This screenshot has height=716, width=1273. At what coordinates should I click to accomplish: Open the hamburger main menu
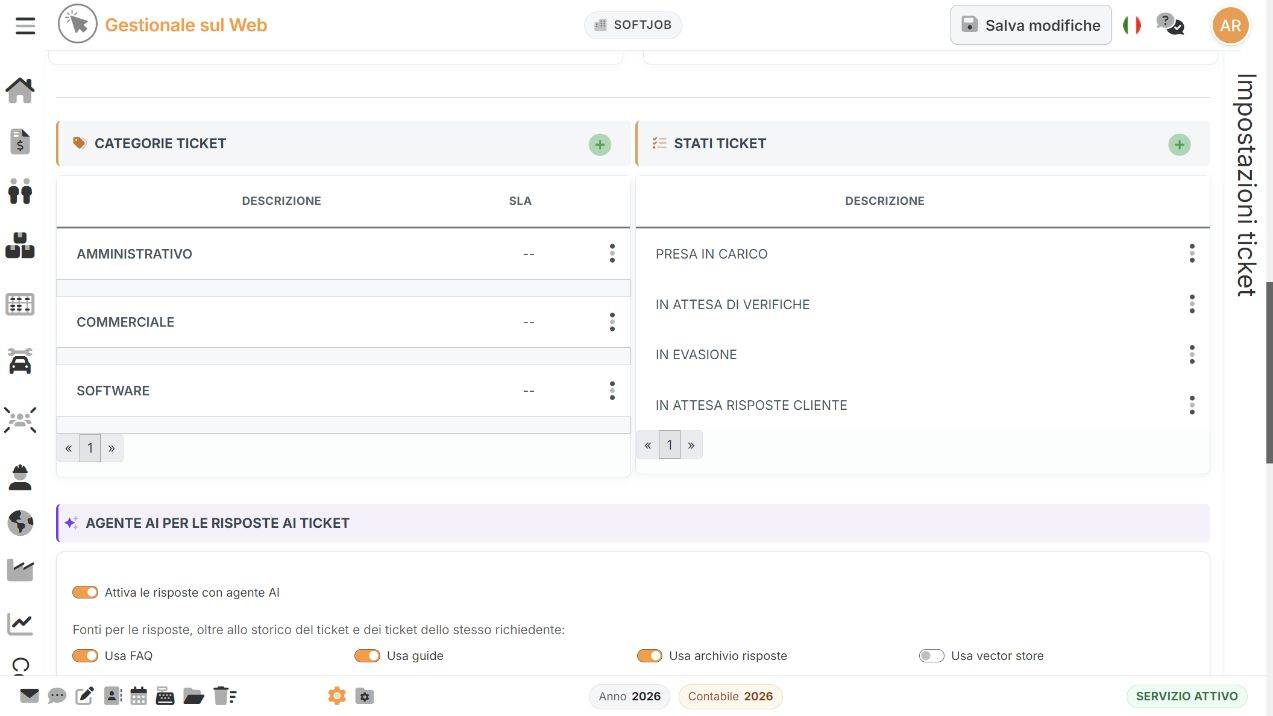coord(25,26)
